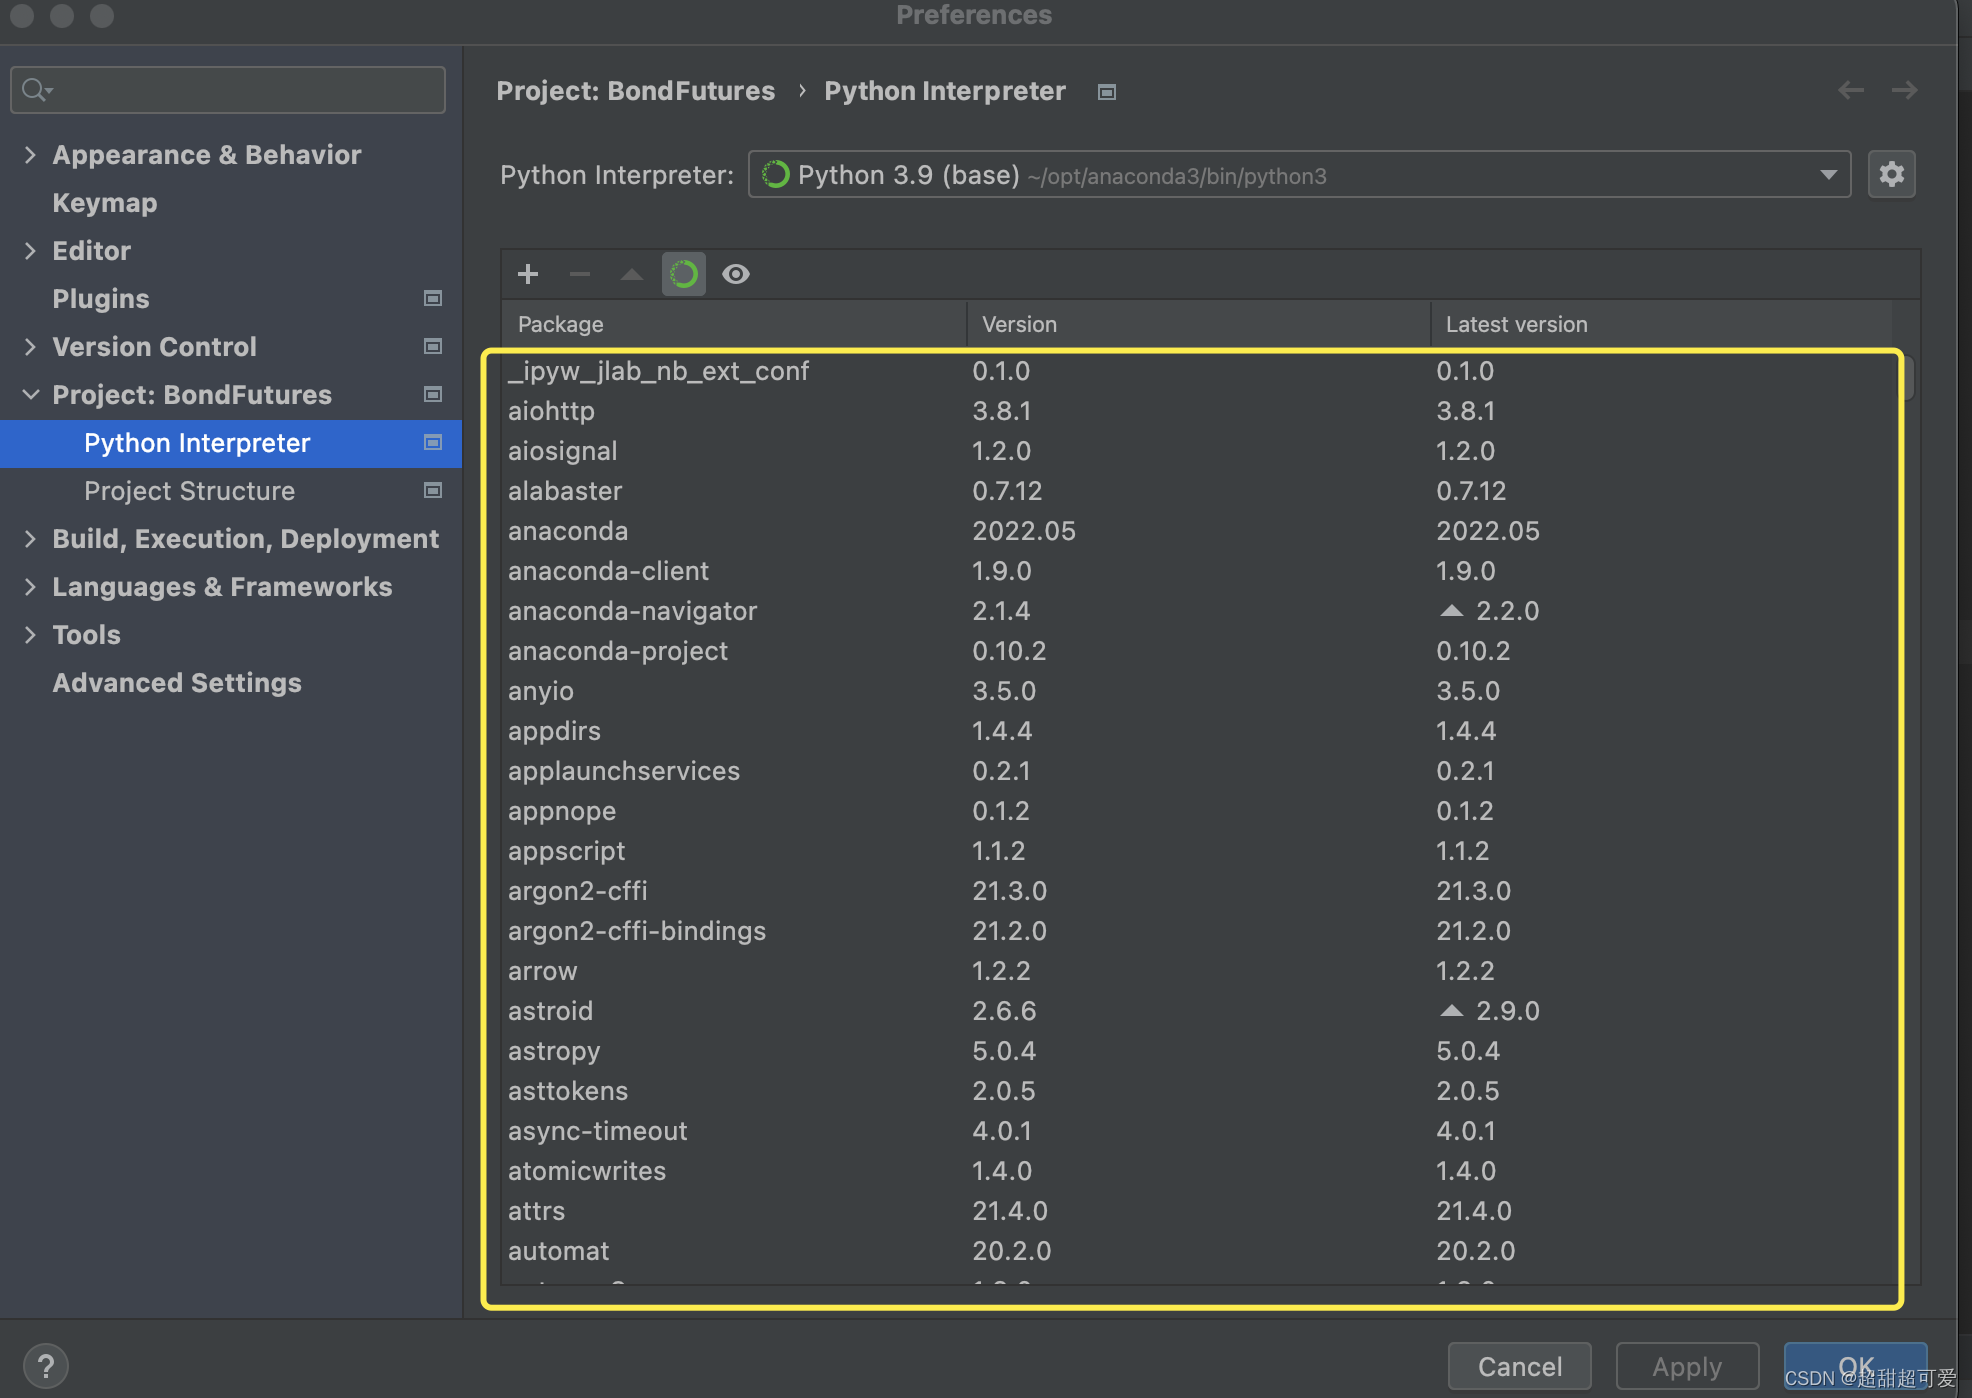This screenshot has height=1398, width=1972.
Task: Focus the settings search field
Action: pyautogui.click(x=228, y=90)
